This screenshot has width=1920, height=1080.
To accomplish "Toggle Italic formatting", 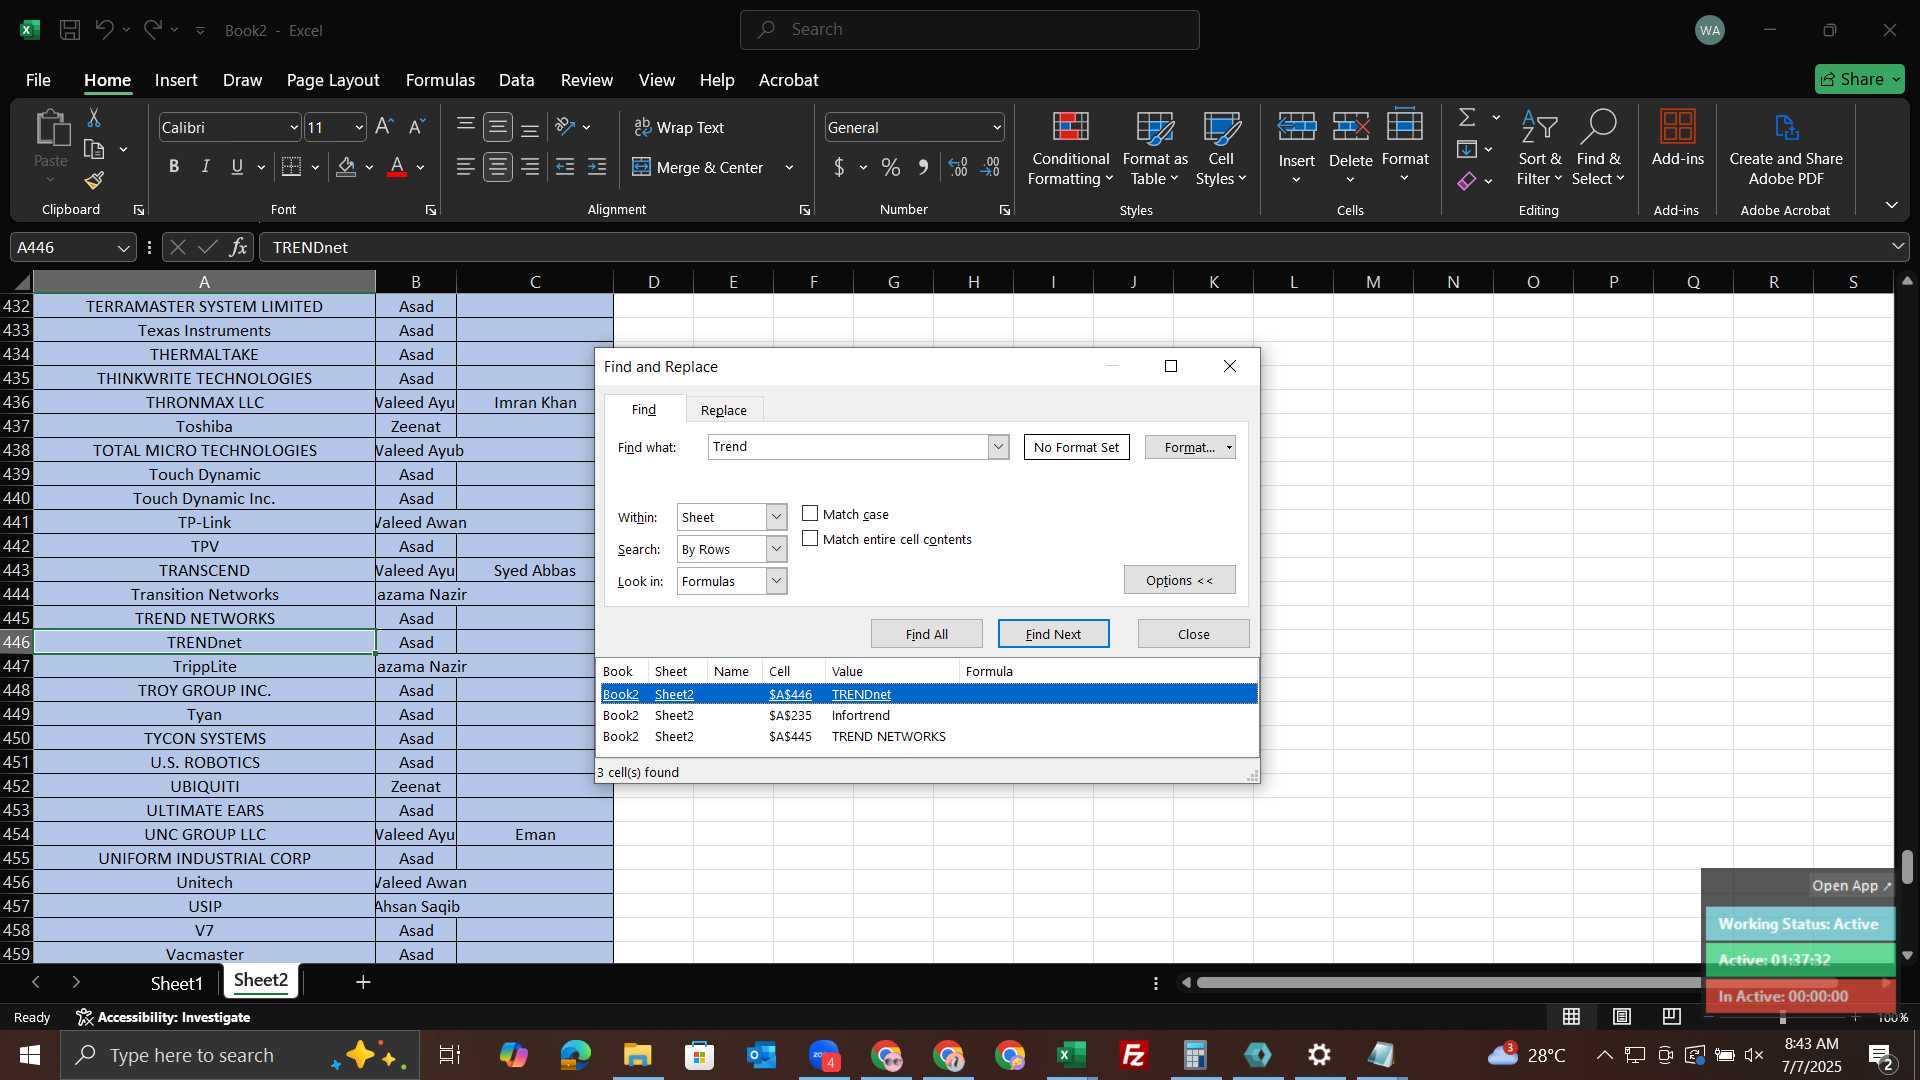I will pos(206,167).
